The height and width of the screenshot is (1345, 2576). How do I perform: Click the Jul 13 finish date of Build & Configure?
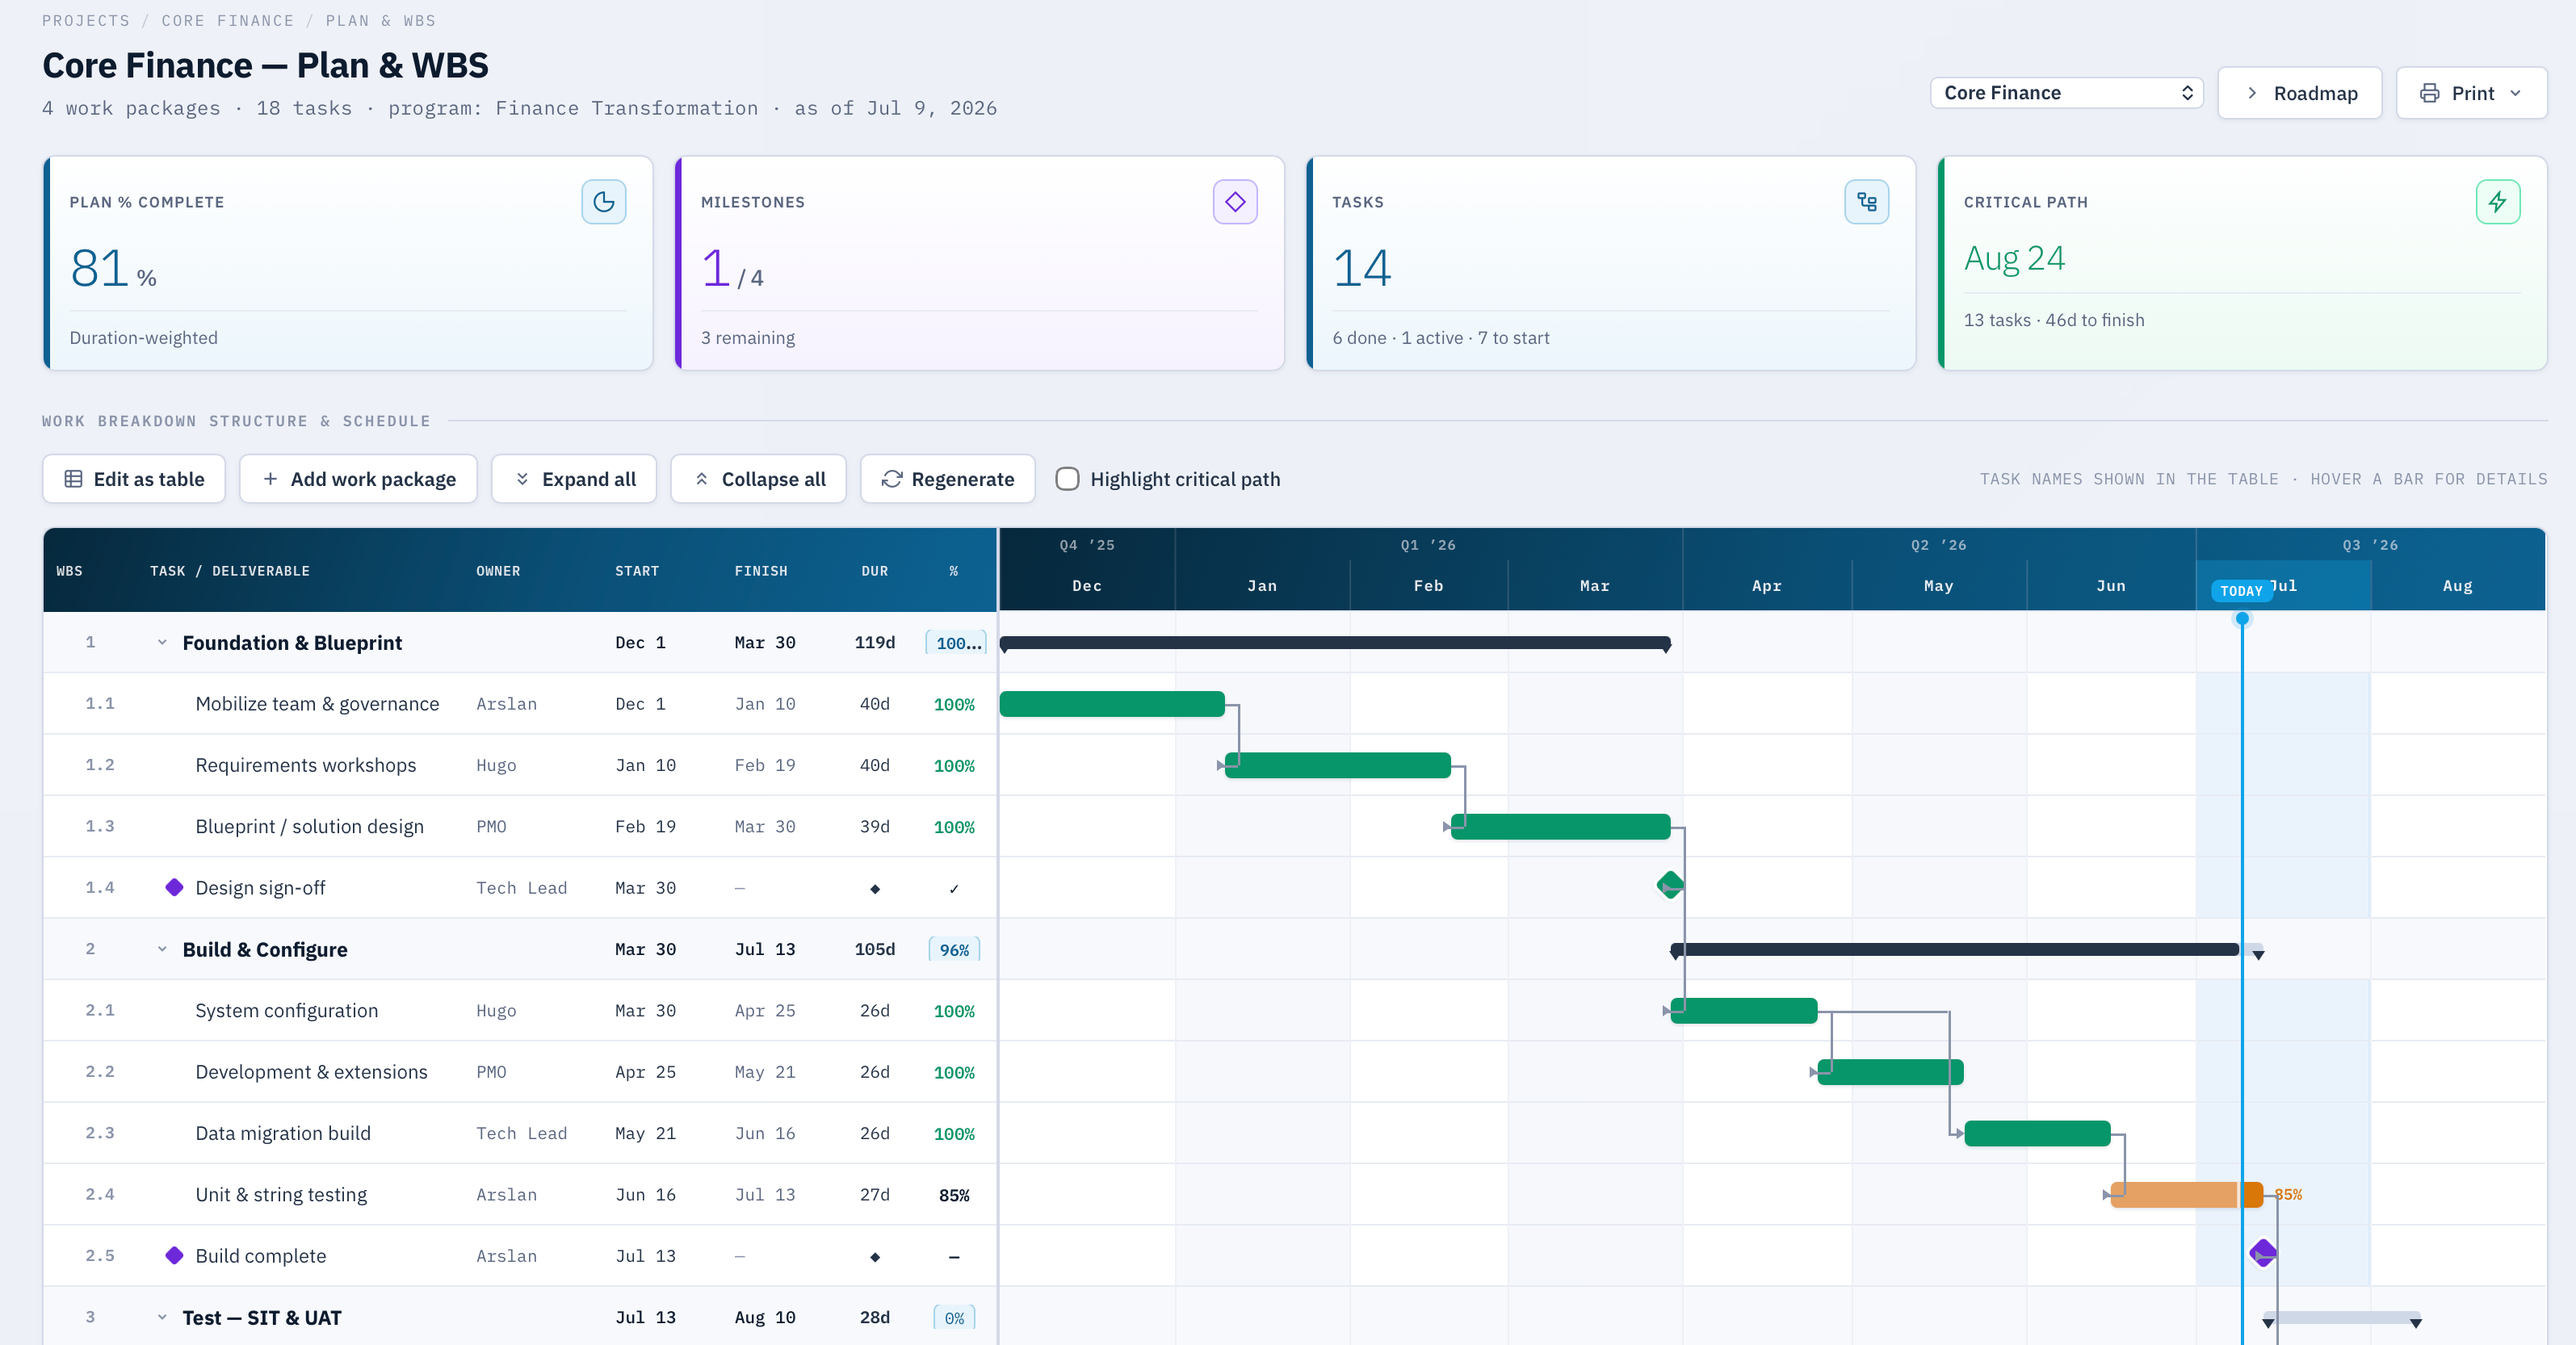point(765,949)
